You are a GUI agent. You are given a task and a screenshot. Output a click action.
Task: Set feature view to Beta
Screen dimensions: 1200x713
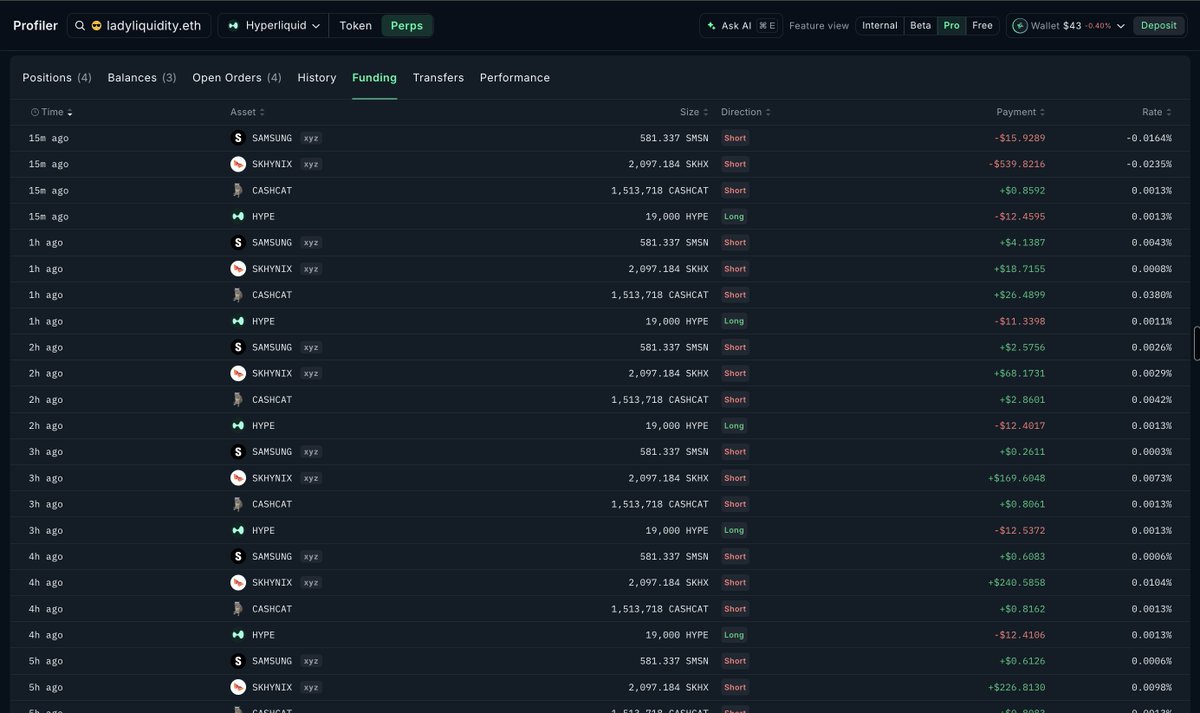click(920, 26)
